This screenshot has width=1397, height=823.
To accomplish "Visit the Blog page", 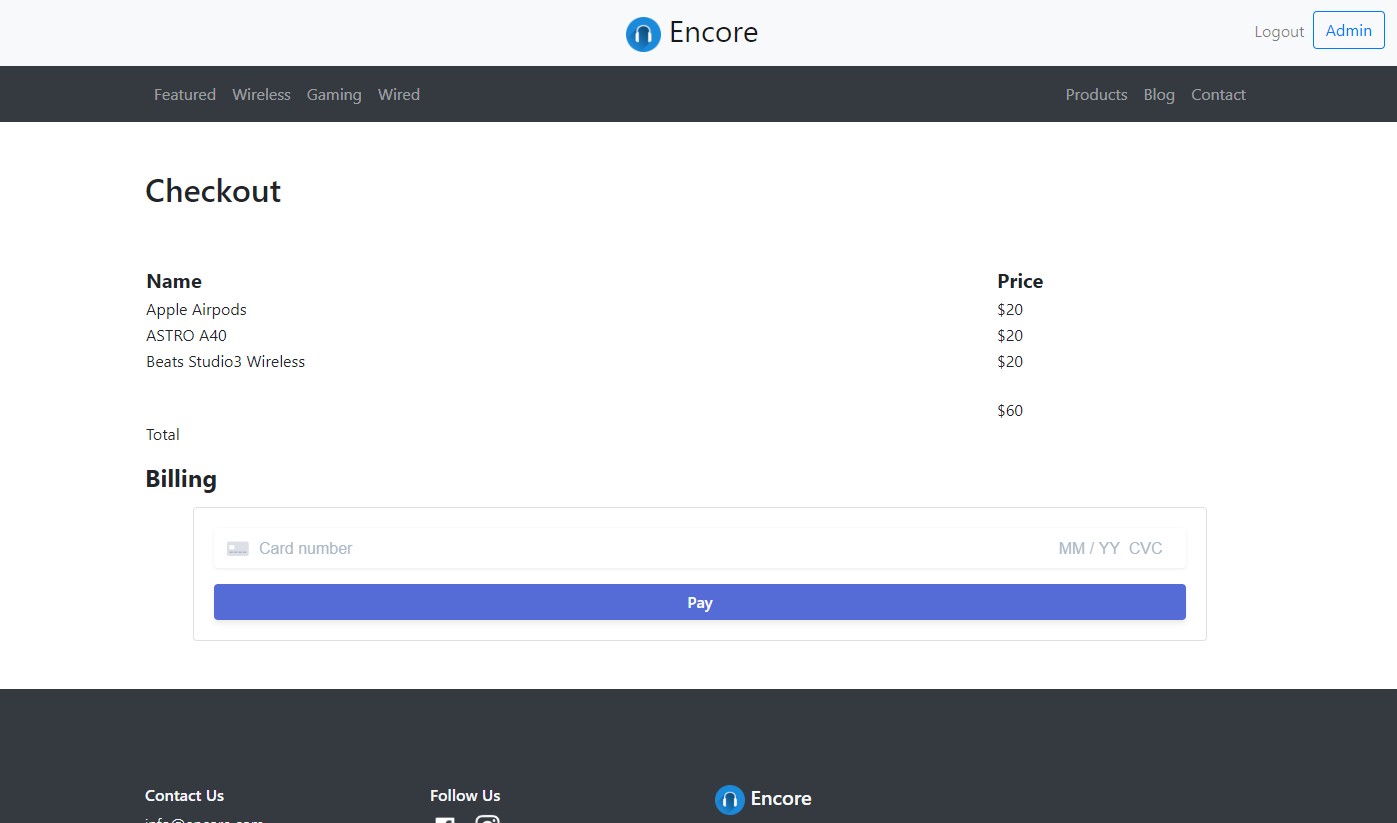I will [x=1159, y=95].
